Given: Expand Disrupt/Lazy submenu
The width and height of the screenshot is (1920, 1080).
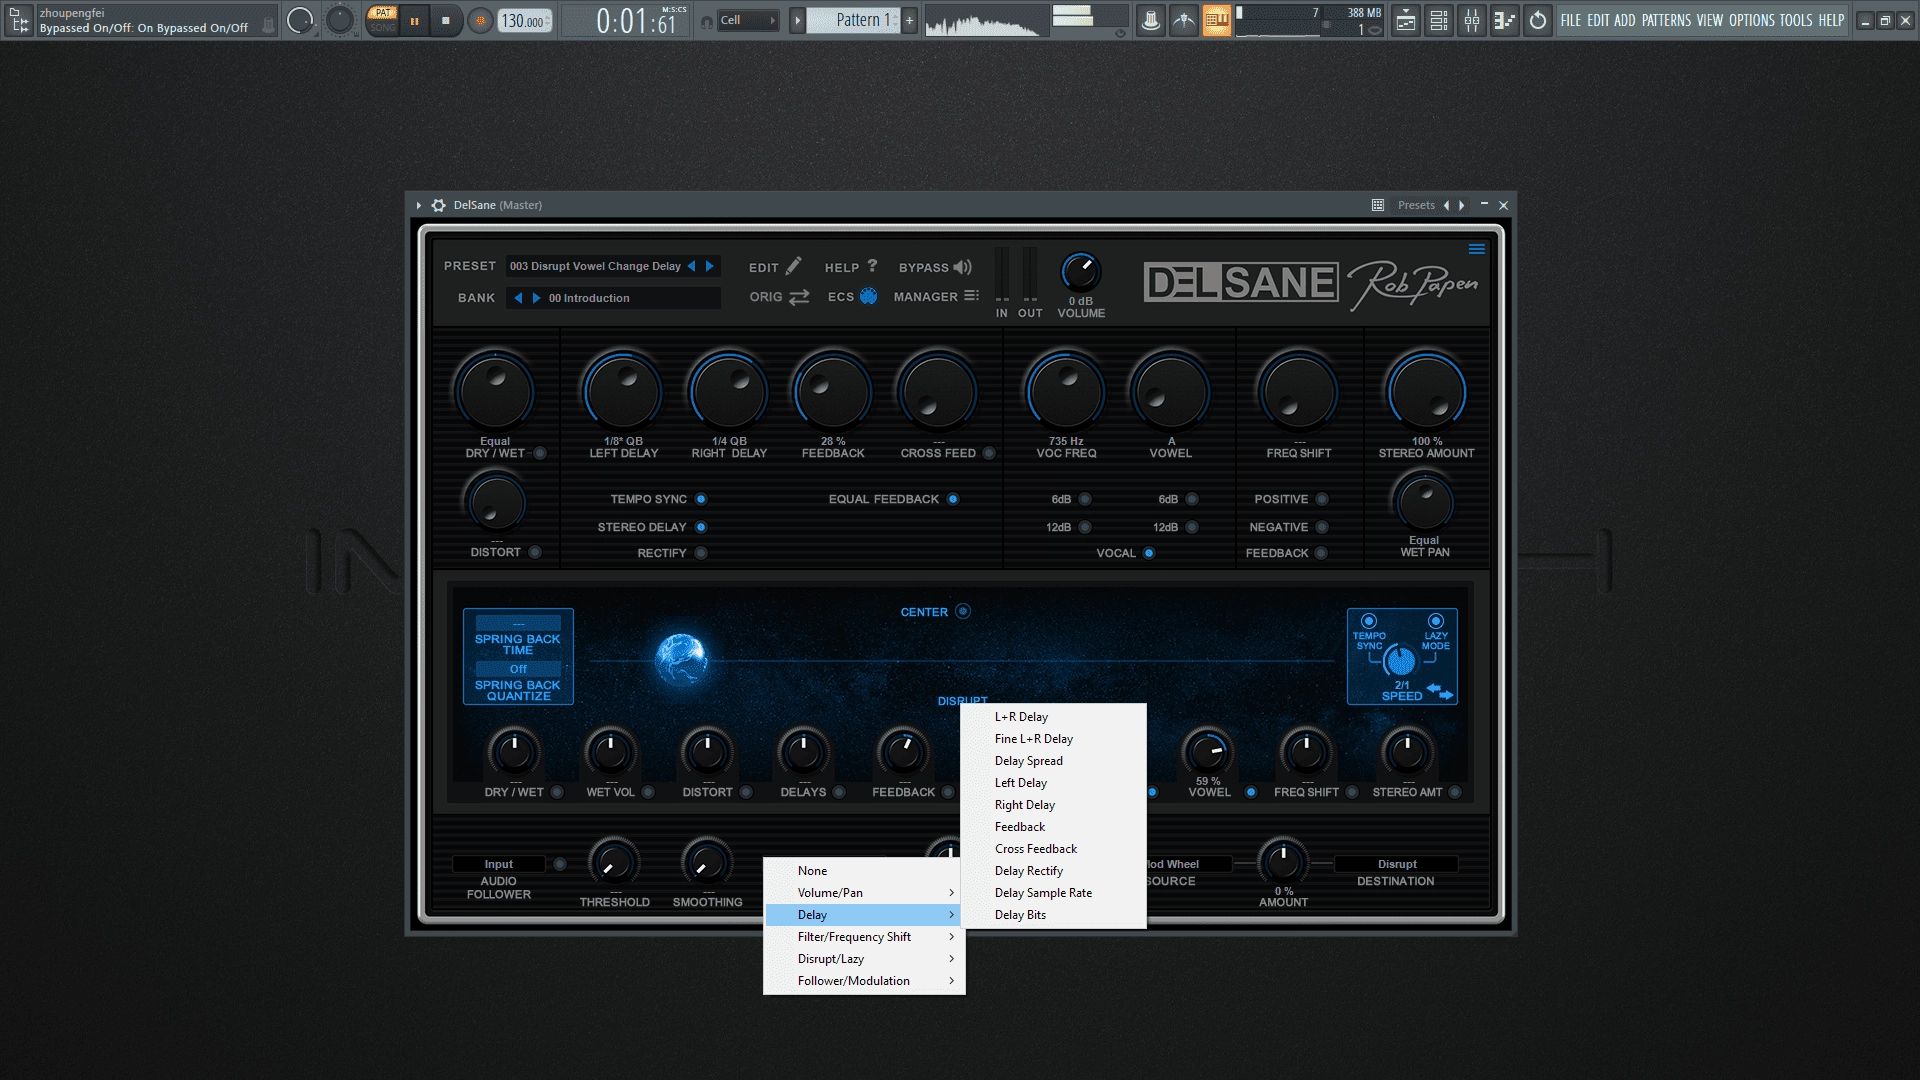Looking at the screenshot, I should coord(865,959).
